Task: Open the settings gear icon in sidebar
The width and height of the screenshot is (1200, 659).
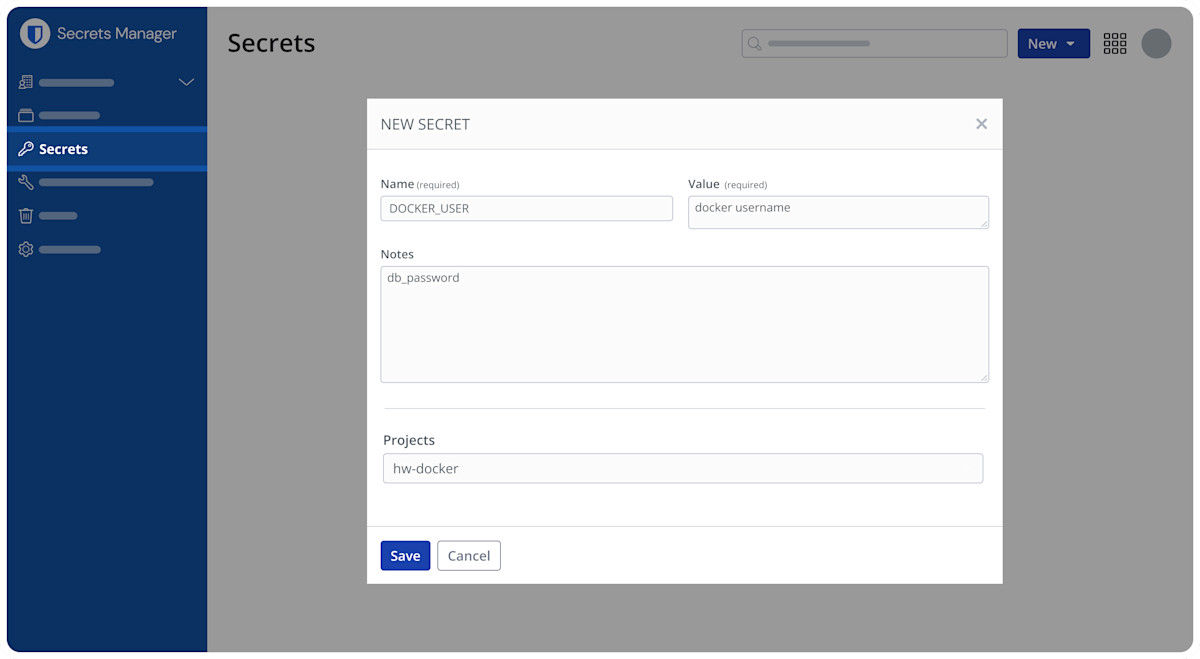Action: click(26, 249)
